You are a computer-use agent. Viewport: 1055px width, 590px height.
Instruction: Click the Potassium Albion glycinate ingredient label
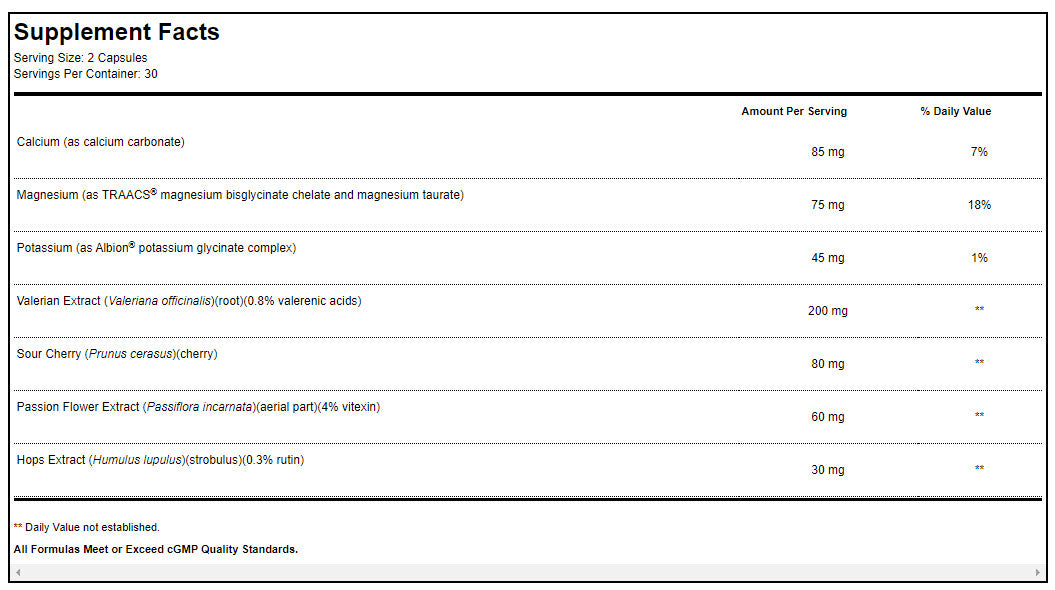point(157,248)
